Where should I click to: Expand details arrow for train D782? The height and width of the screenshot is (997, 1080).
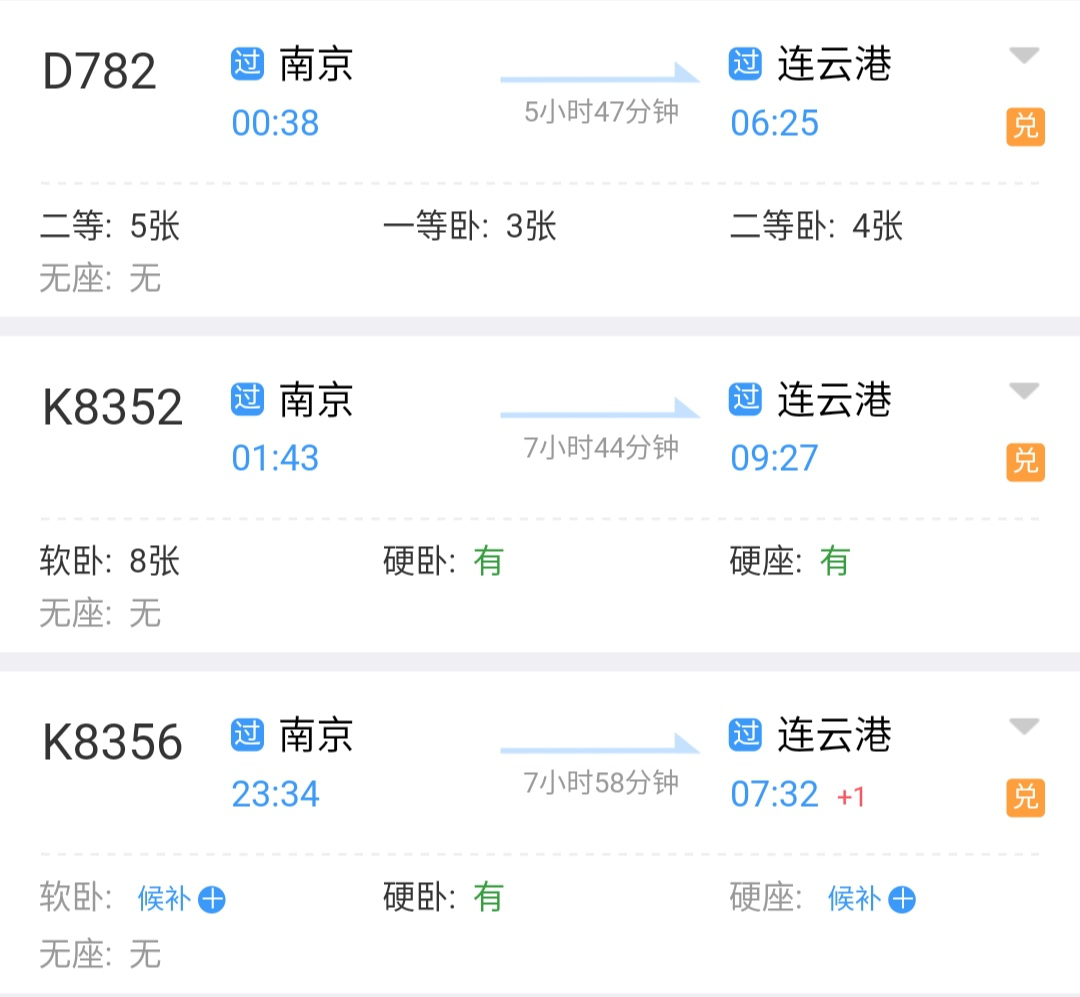[1024, 56]
